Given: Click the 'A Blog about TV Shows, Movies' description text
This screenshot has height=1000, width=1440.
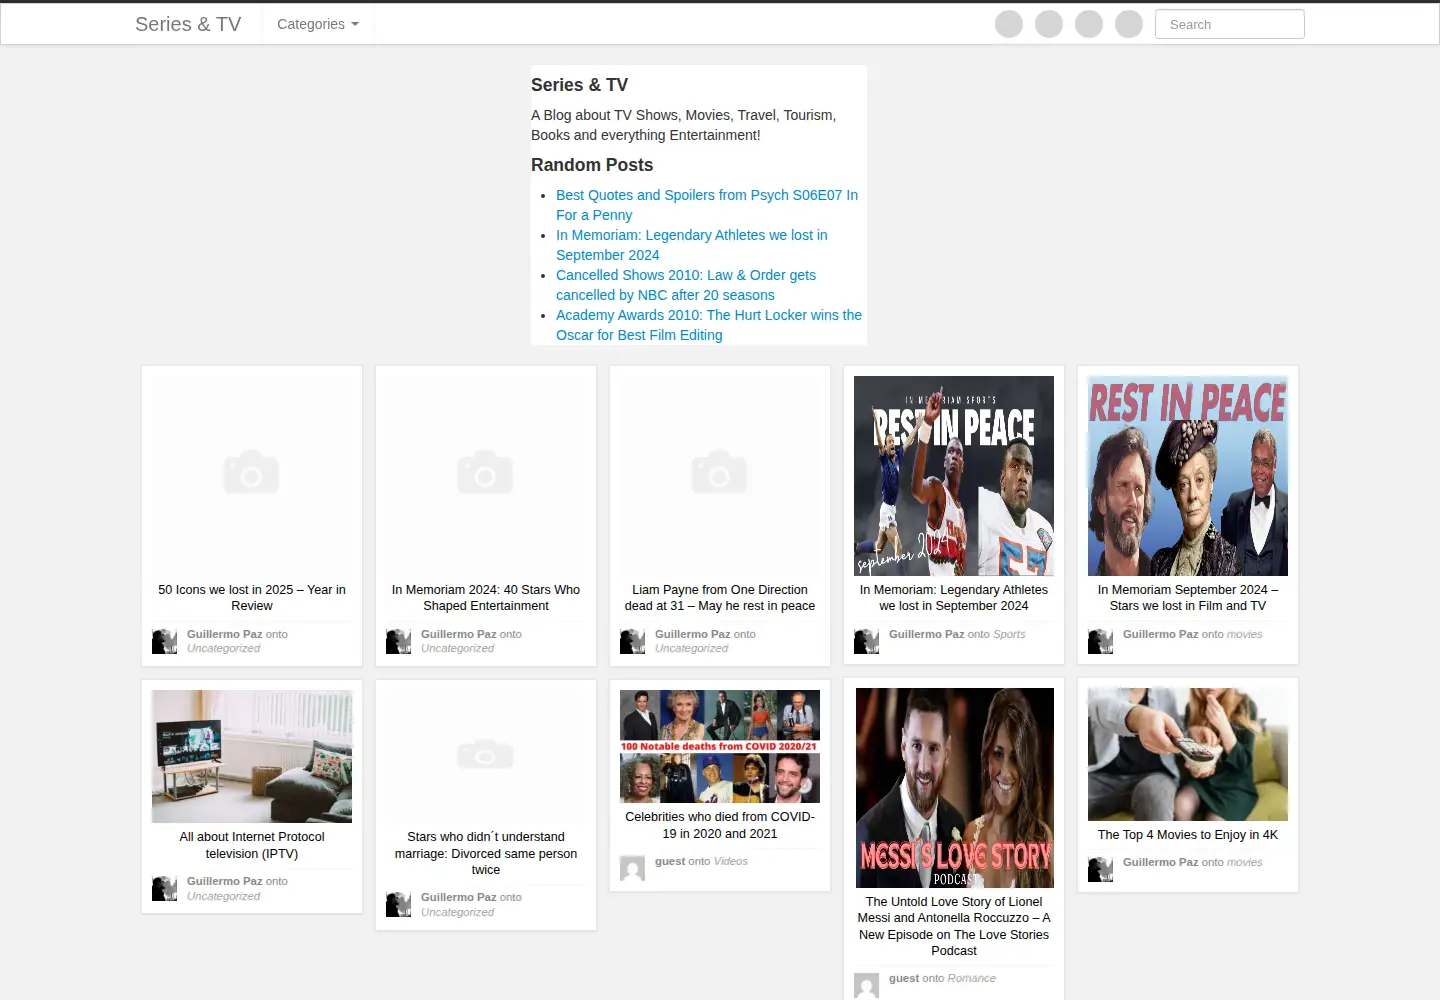Looking at the screenshot, I should point(684,125).
